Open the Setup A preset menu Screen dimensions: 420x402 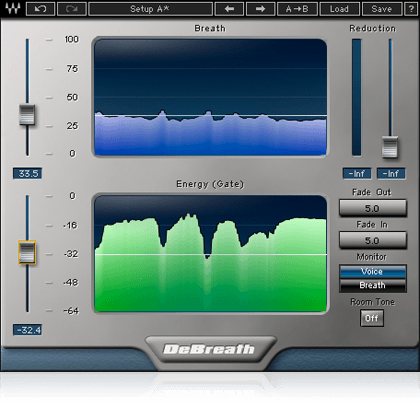pyautogui.click(x=150, y=9)
